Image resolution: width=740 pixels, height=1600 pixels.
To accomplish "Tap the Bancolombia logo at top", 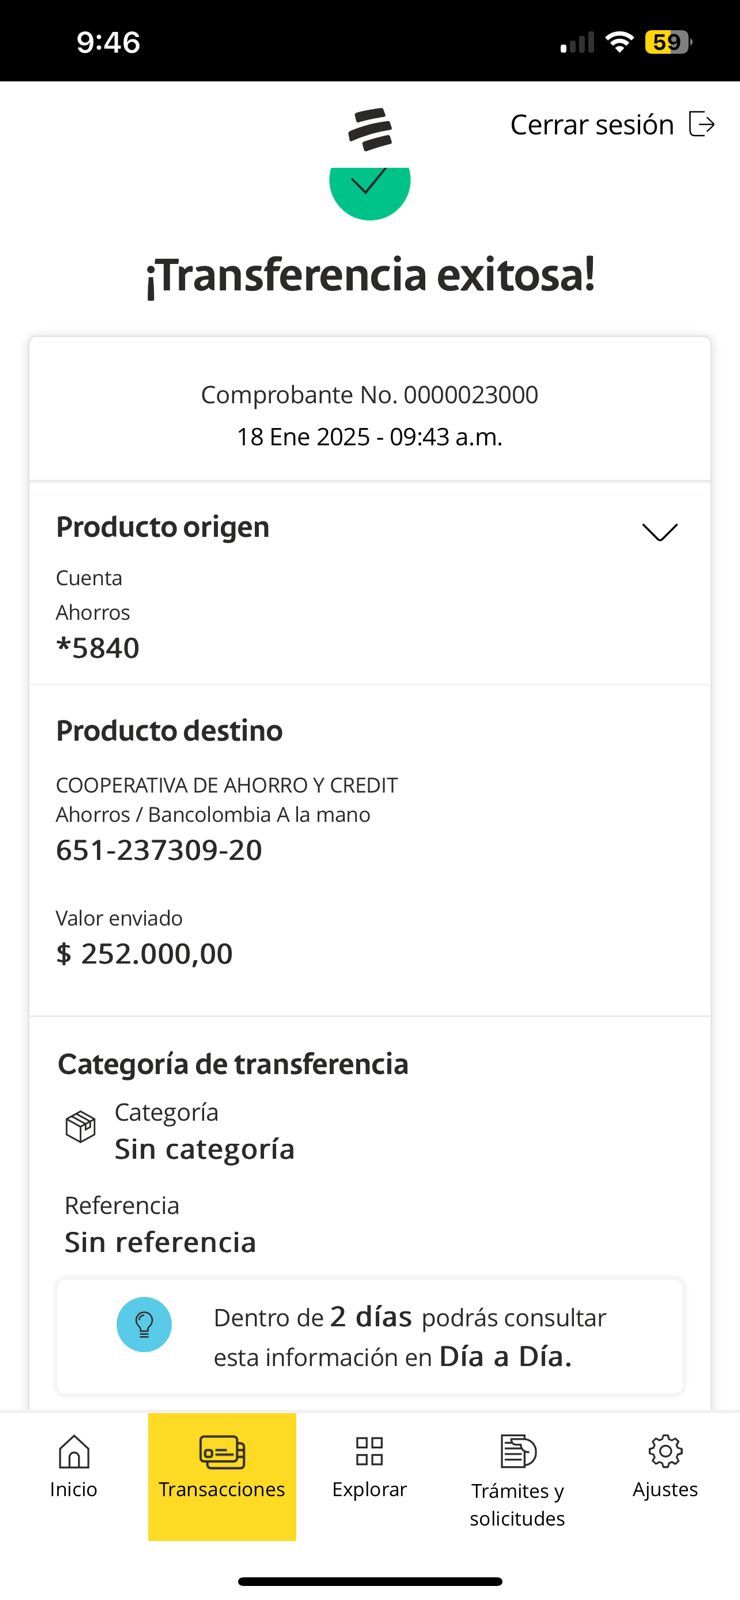I will coord(370,129).
